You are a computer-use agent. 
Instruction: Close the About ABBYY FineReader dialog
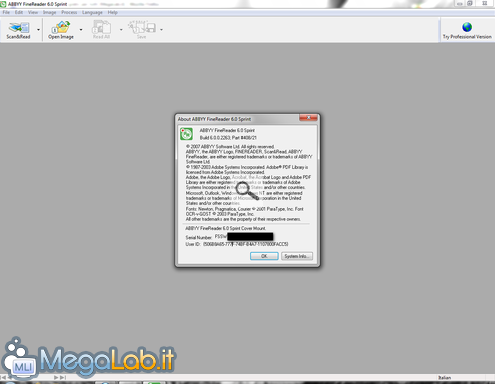coord(308,118)
